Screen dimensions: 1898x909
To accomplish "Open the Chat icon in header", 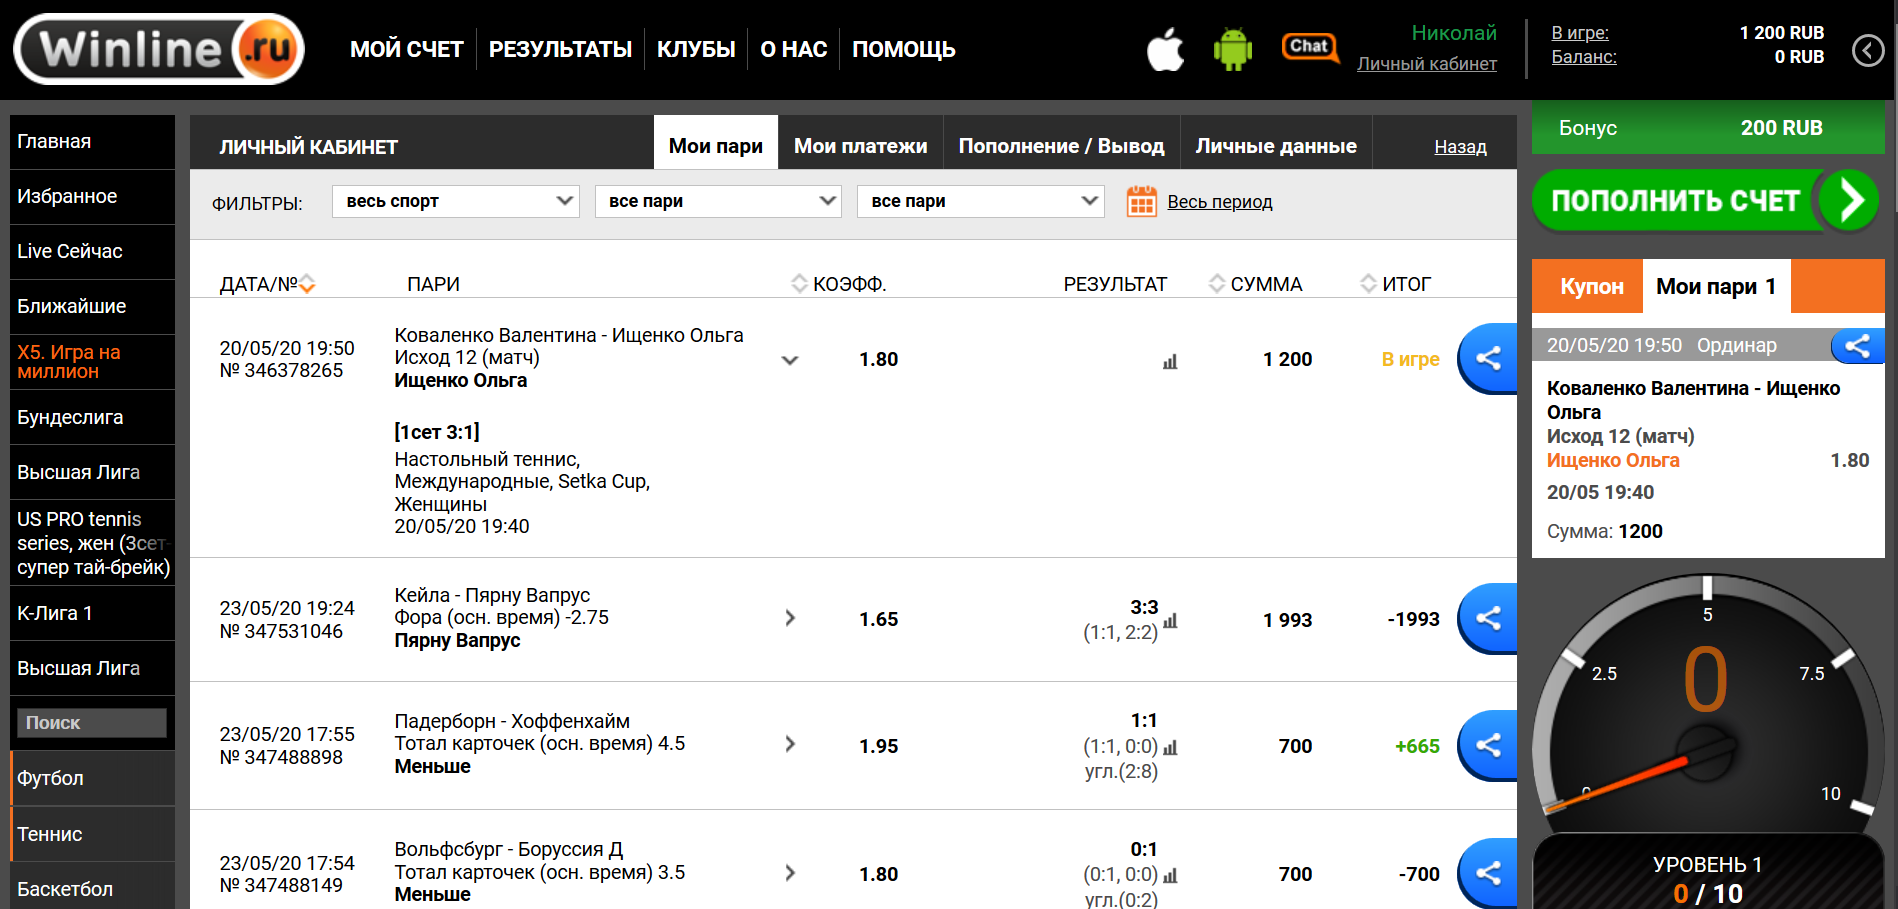I will click(x=1309, y=47).
